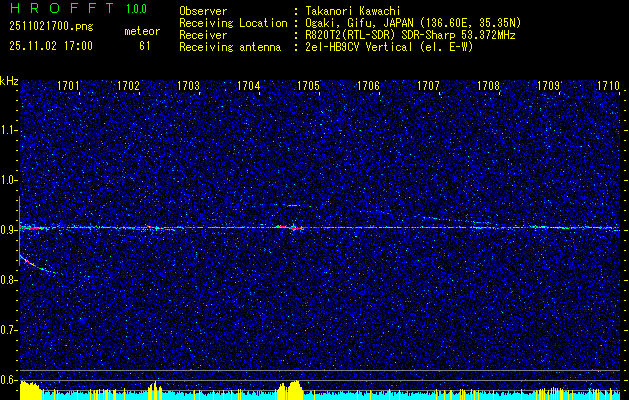The image size is (629, 400).
Task: Click the 0.7 frequency axis label
Action: click(8, 330)
